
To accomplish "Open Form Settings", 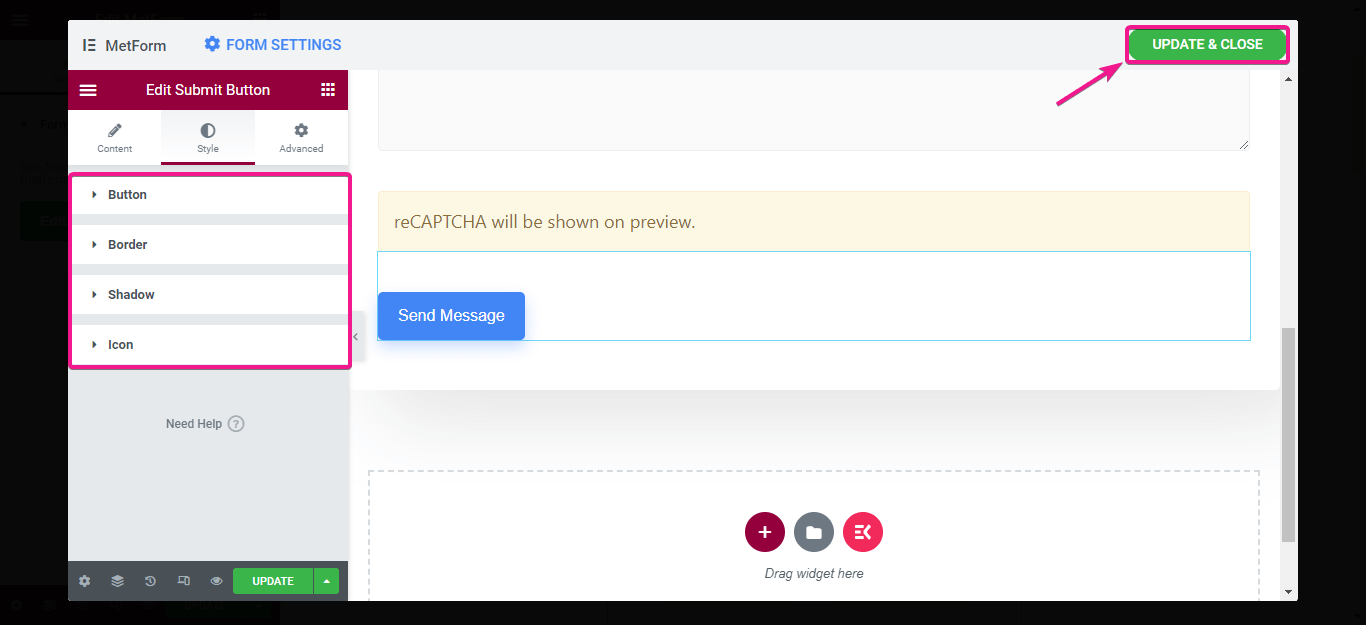I will tap(273, 45).
